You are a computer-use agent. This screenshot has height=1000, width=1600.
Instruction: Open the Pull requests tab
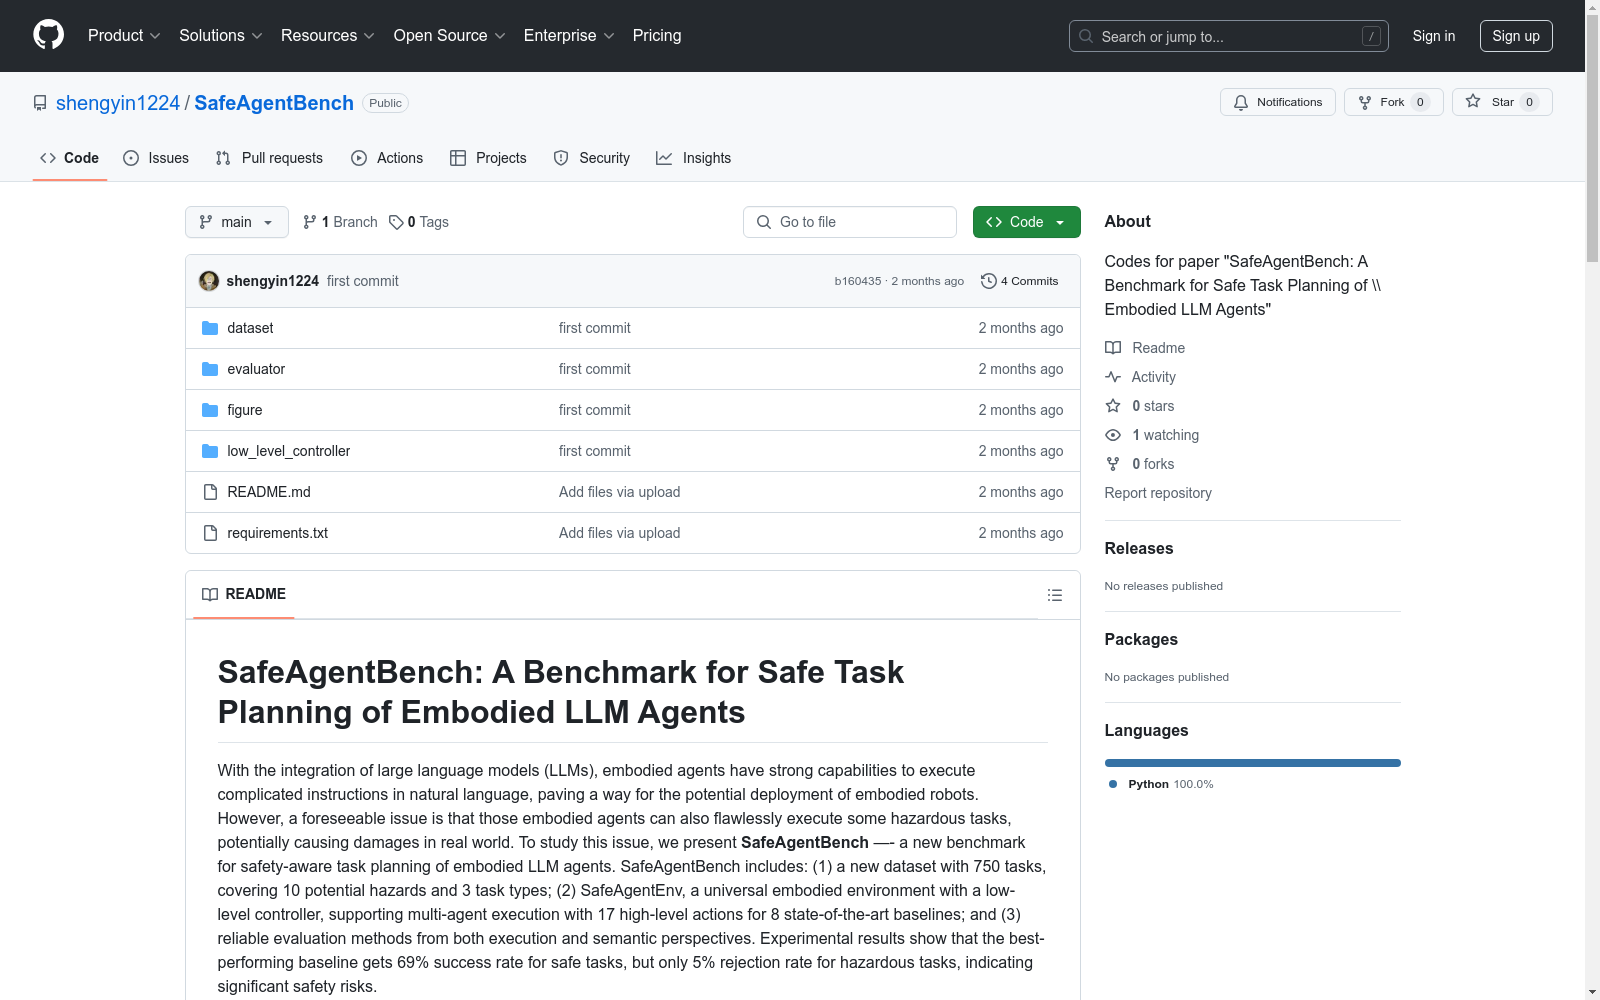click(269, 158)
